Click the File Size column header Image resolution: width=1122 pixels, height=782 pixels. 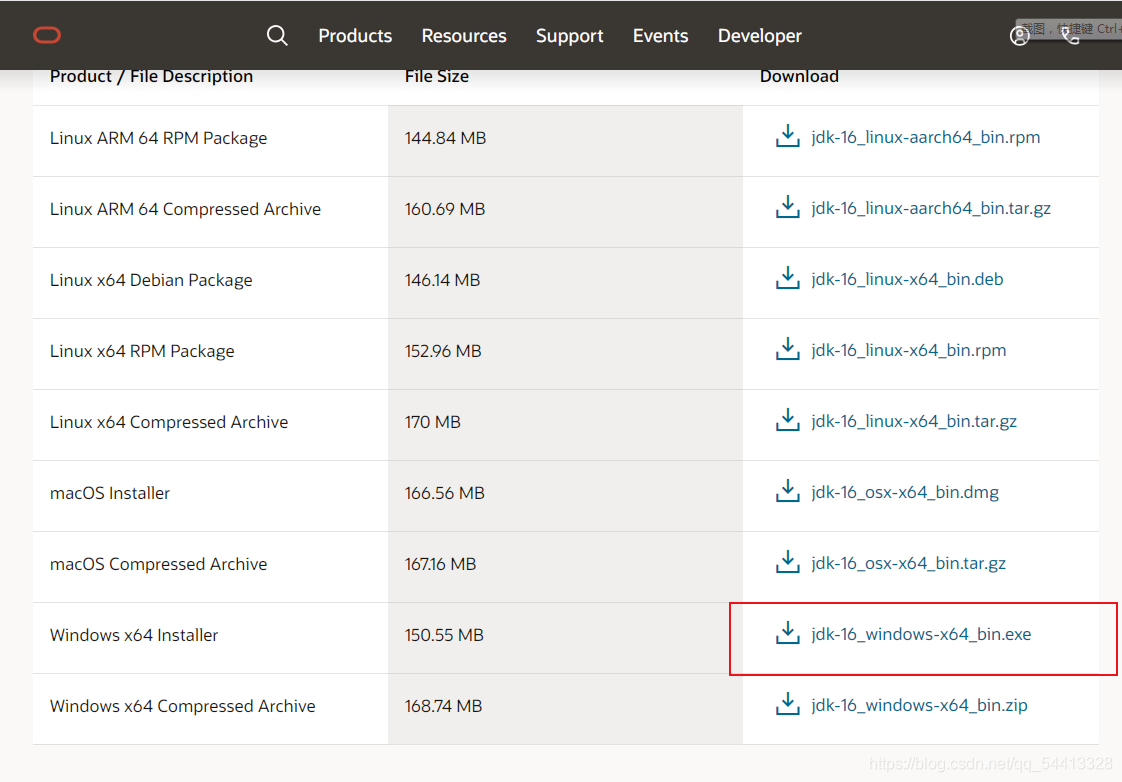[x=436, y=77]
